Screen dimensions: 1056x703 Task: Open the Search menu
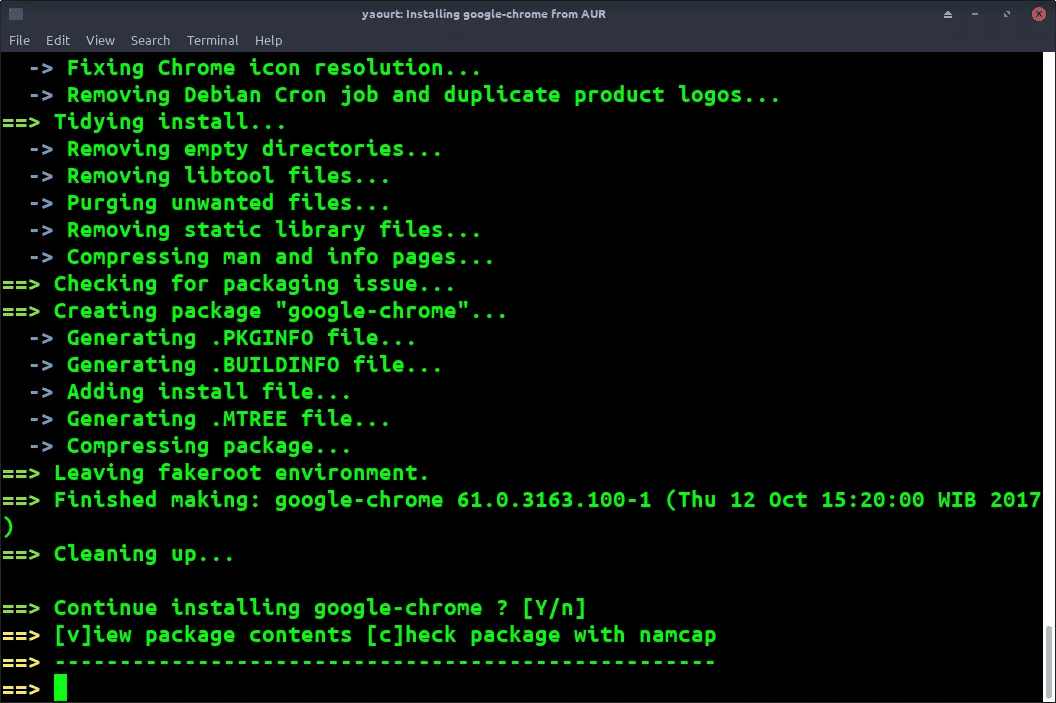tap(150, 40)
